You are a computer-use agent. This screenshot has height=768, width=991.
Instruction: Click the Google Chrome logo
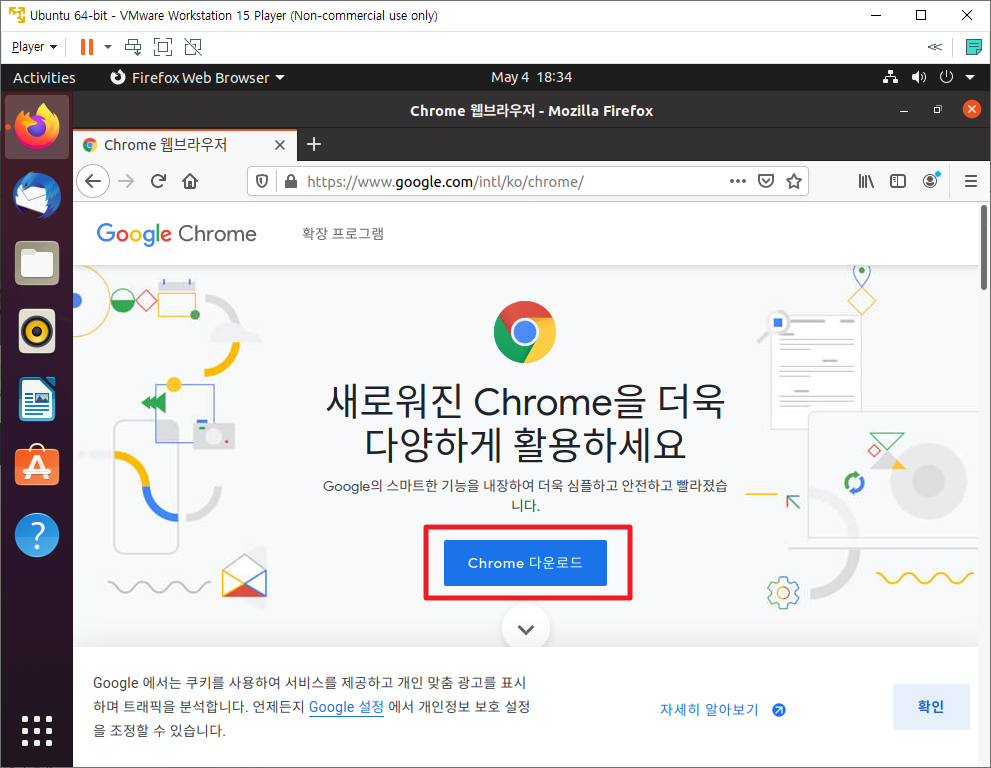(176, 234)
